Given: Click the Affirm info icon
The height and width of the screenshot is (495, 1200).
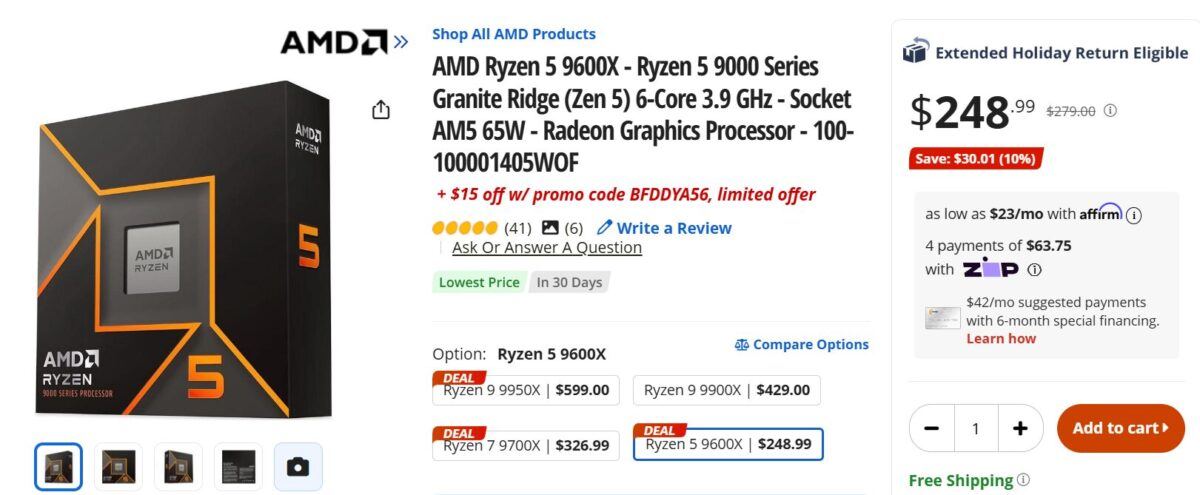Looking at the screenshot, I should [1134, 214].
